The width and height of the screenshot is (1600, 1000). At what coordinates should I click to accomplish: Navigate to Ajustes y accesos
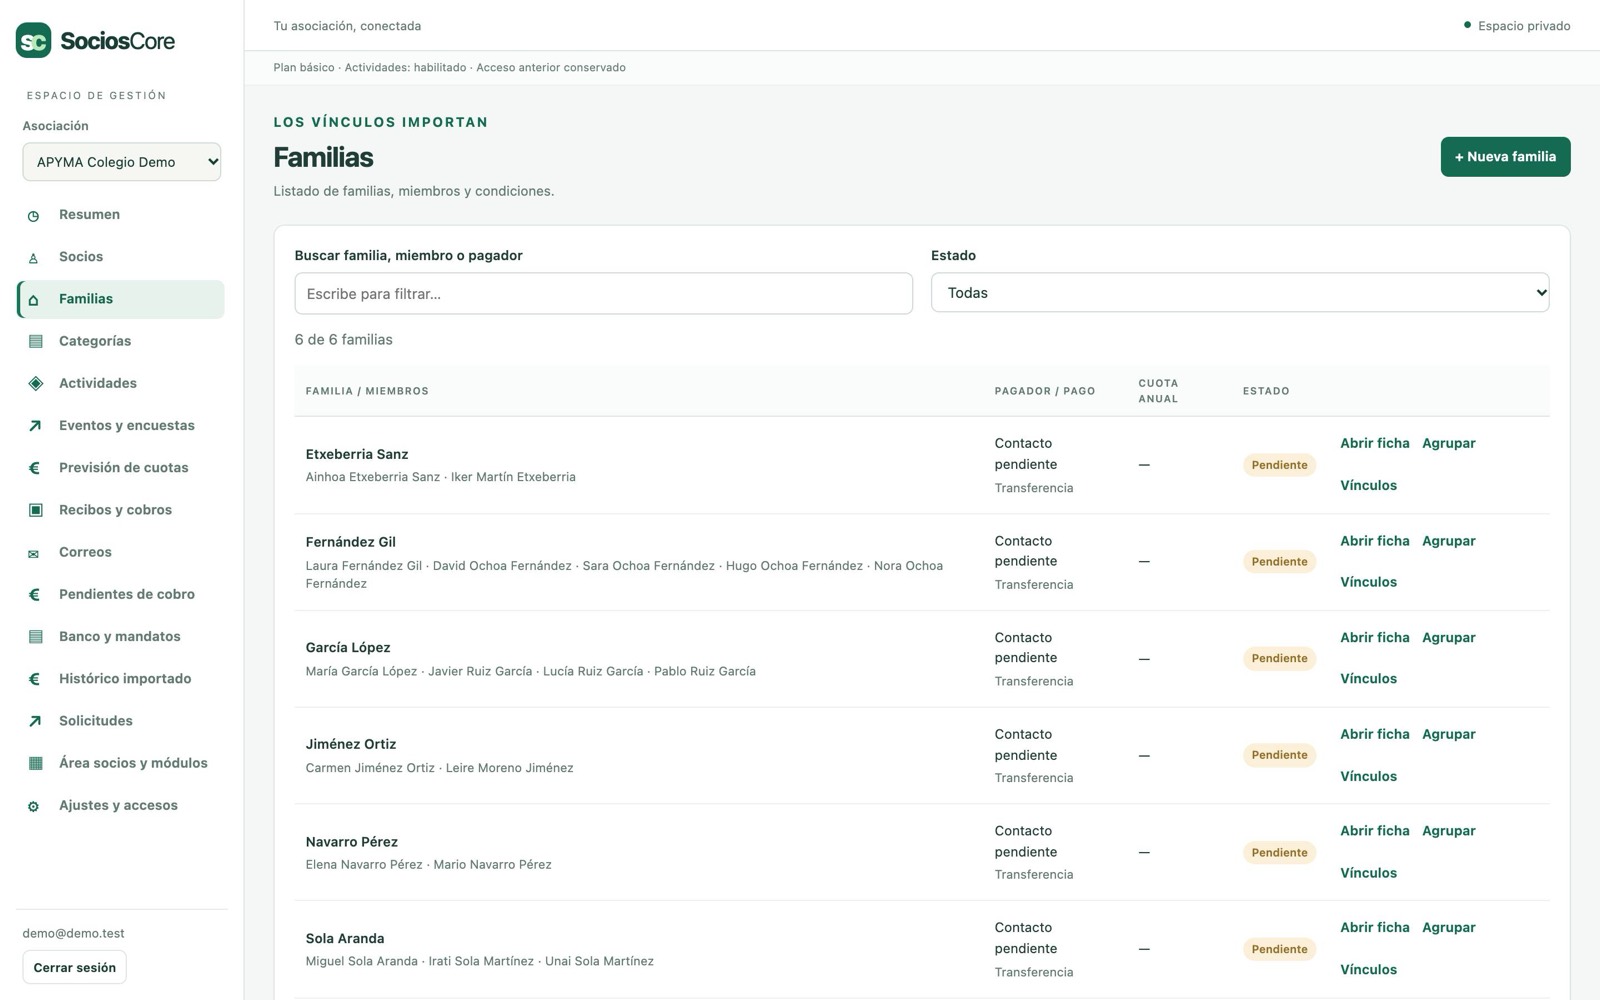coord(121,805)
